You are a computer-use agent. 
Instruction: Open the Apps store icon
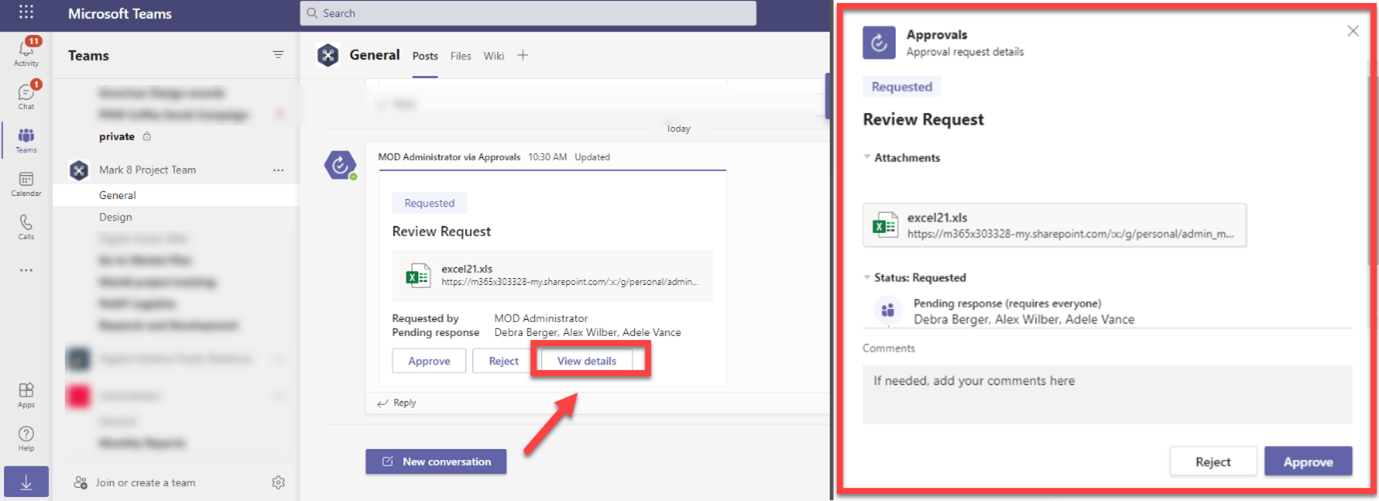26,394
